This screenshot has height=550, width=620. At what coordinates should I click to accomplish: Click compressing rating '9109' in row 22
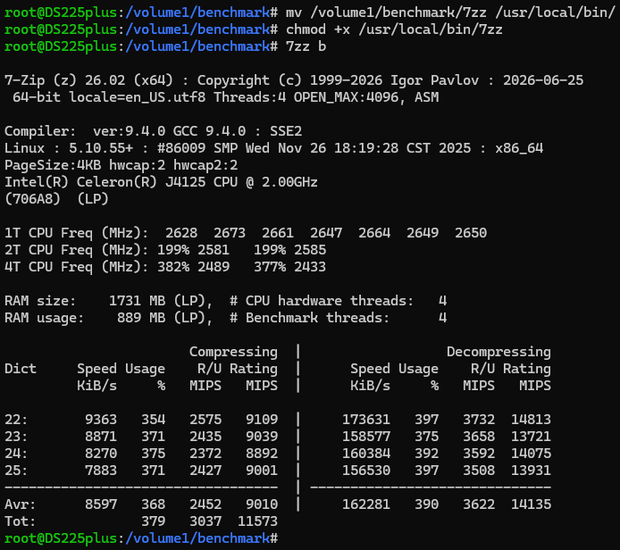[261, 420]
